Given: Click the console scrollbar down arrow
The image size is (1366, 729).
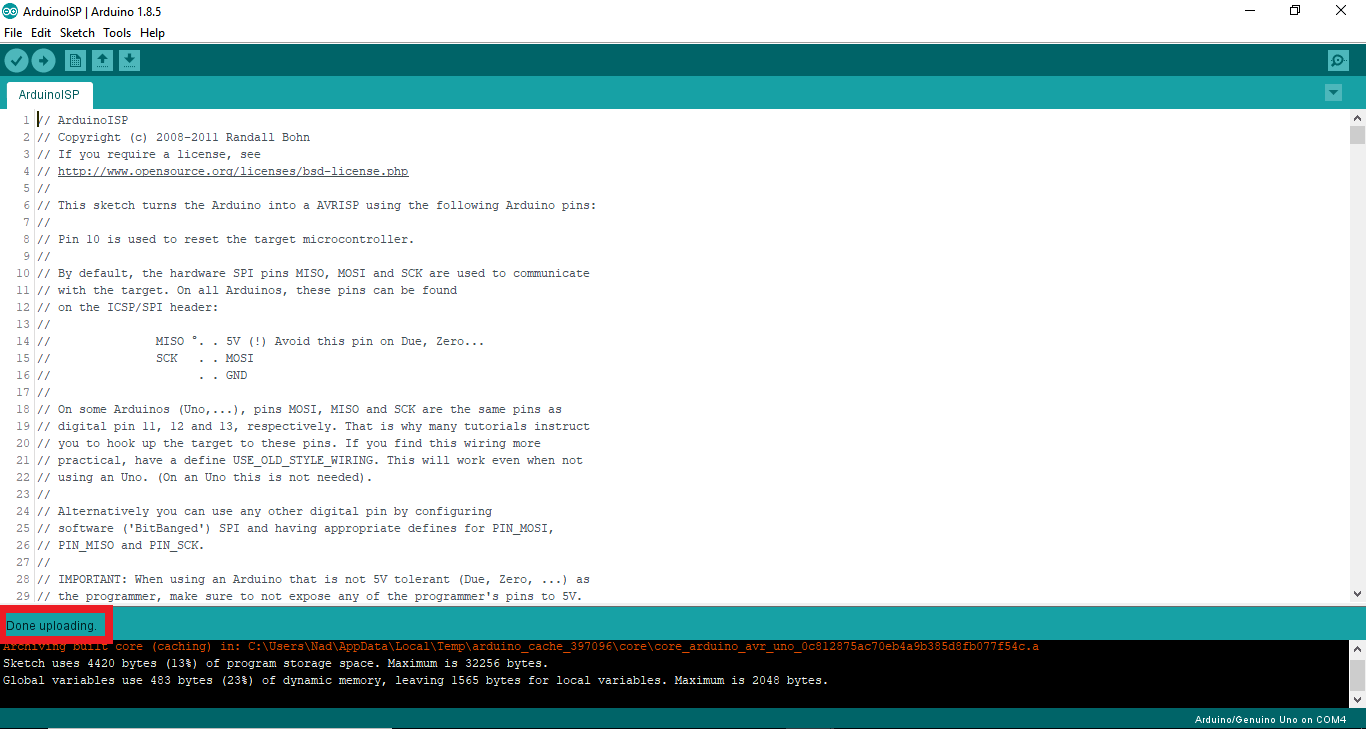Looking at the screenshot, I should tap(1357, 700).
